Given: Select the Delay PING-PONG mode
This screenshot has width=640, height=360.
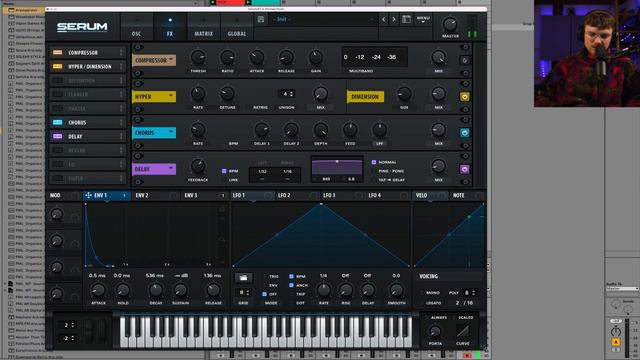Looking at the screenshot, I should click(x=391, y=171).
